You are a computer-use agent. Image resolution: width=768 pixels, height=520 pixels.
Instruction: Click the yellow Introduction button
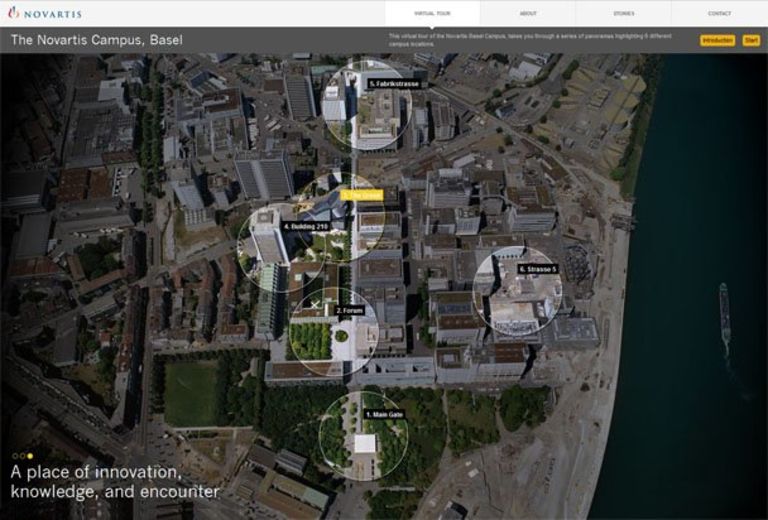717,41
